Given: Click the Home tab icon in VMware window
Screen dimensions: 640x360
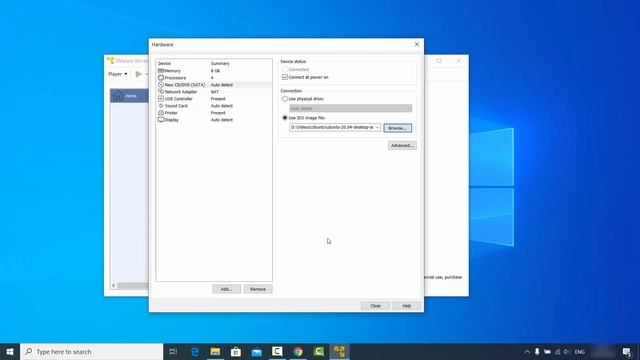Looking at the screenshot, I should click(x=118, y=96).
